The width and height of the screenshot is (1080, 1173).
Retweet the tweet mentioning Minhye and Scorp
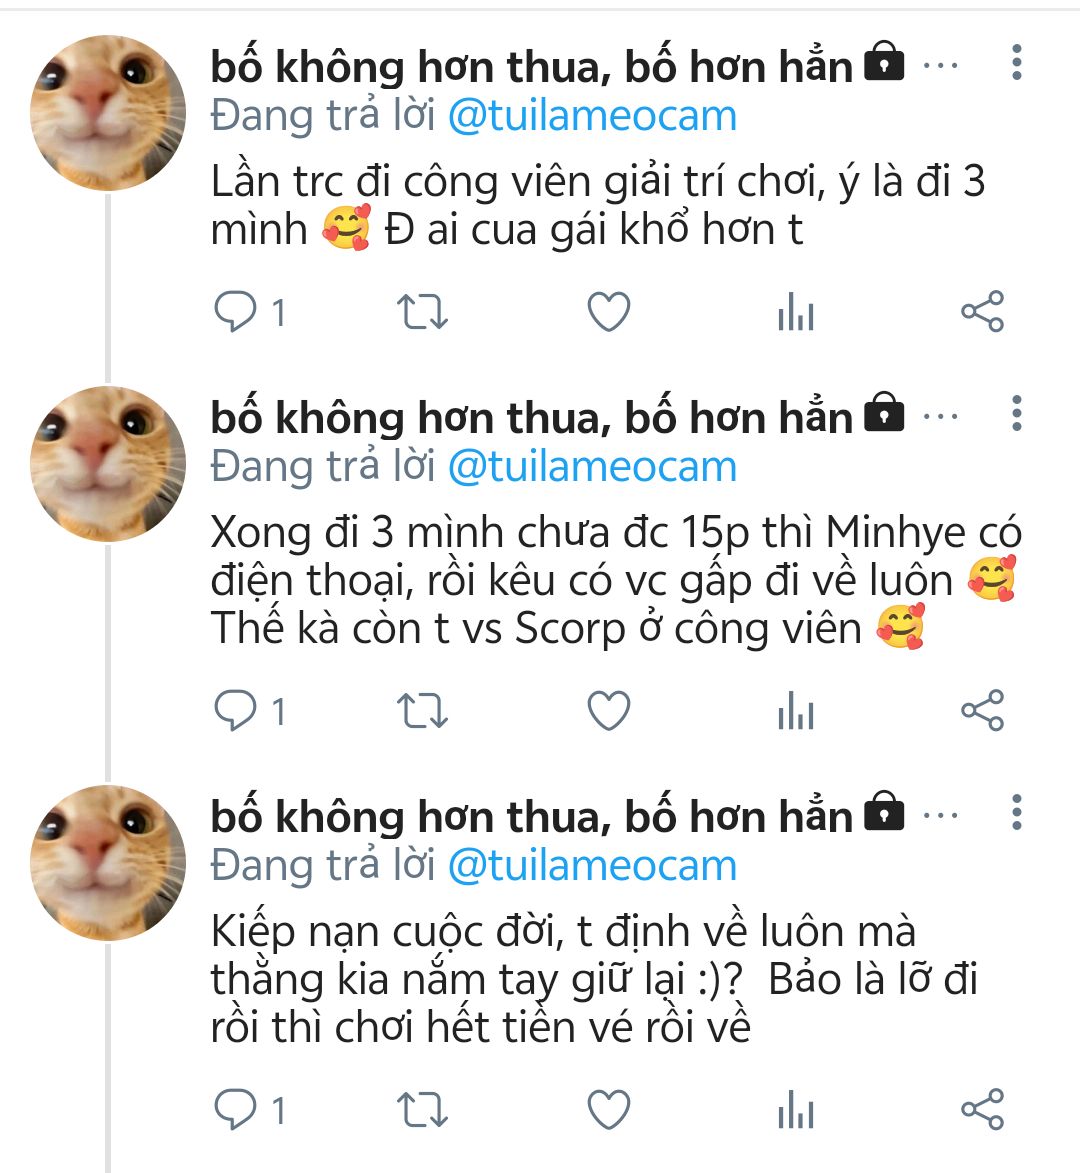coord(422,711)
